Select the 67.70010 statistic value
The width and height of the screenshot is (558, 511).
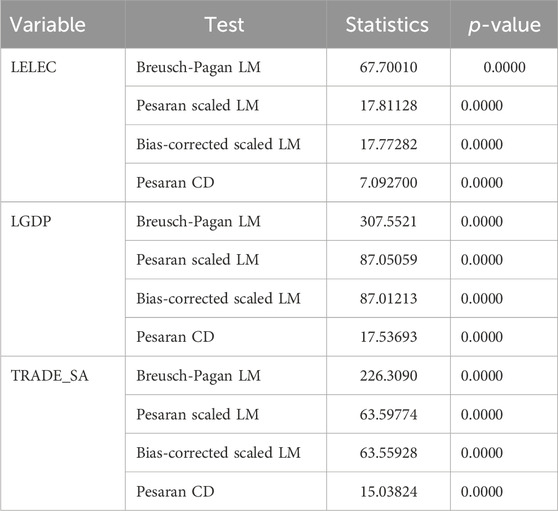coord(388,67)
